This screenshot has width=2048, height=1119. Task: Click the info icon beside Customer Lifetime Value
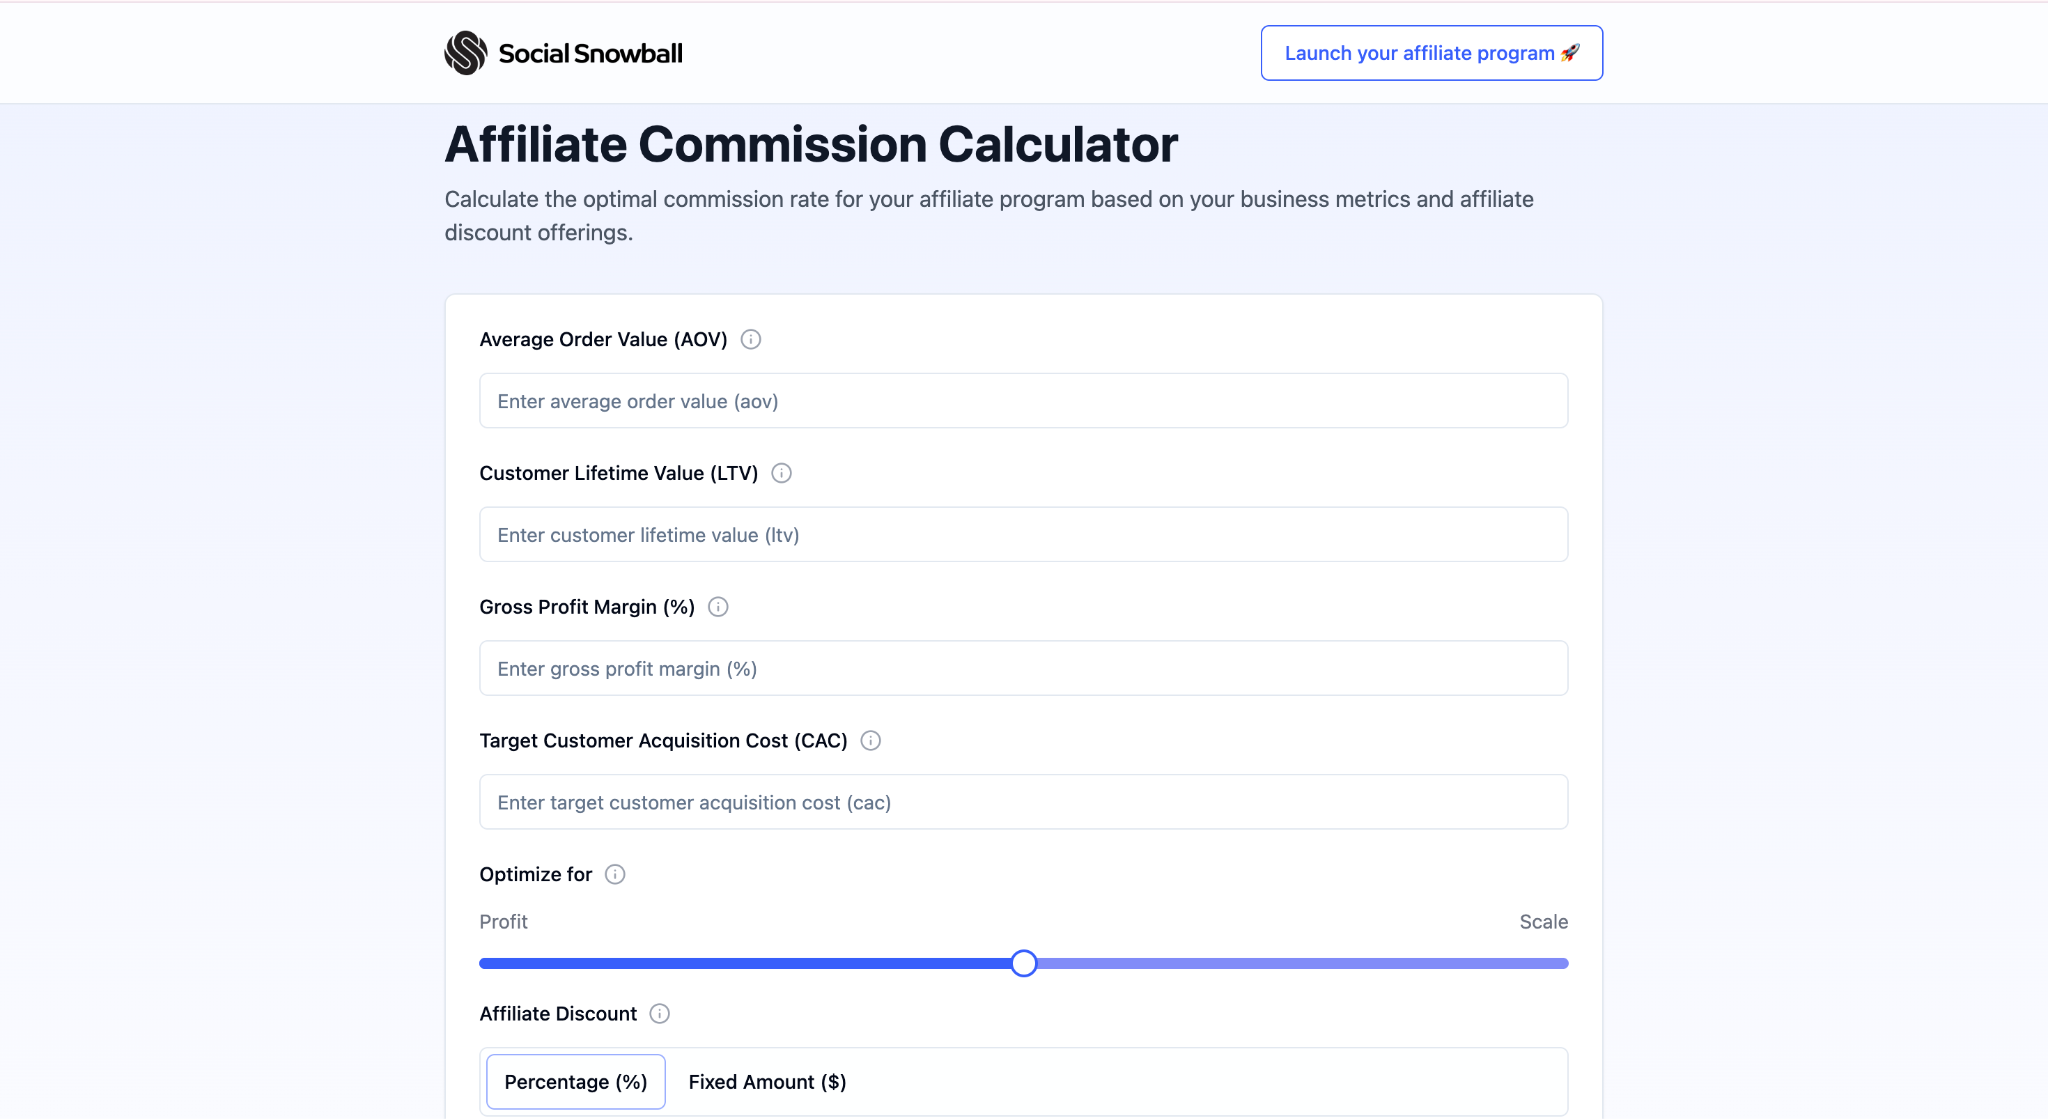click(782, 474)
